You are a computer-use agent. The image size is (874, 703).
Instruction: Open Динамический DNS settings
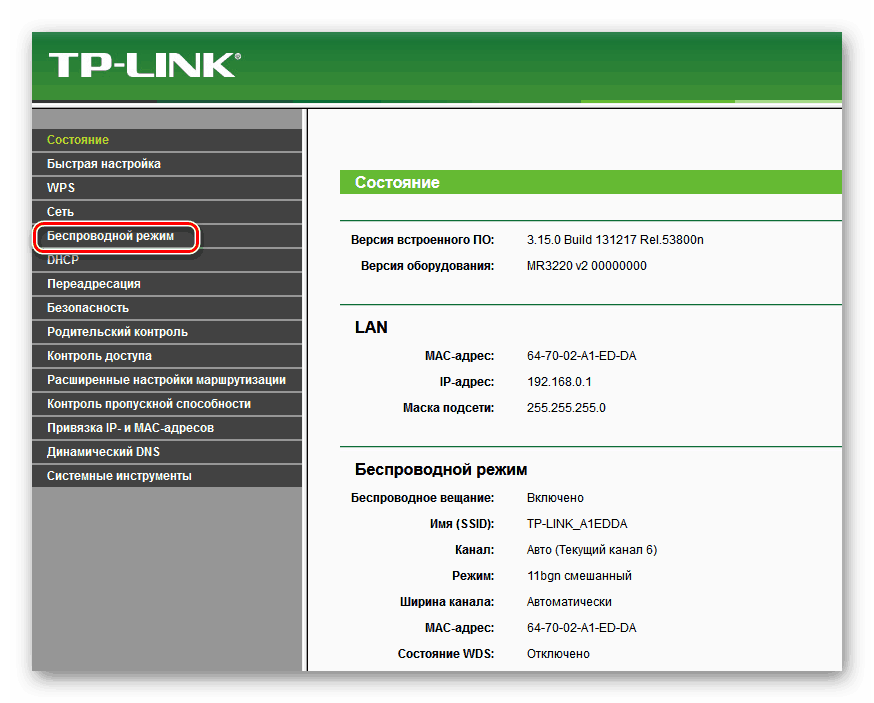coord(103,452)
